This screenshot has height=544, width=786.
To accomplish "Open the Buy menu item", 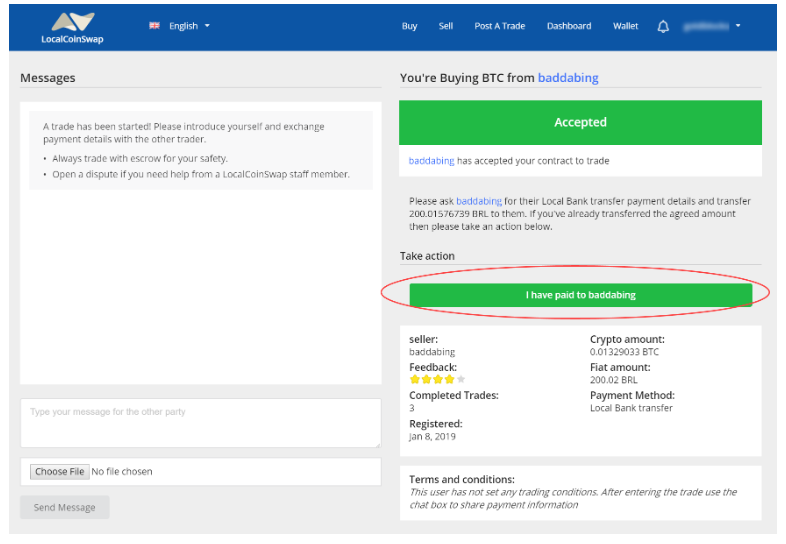I will [x=409, y=26].
